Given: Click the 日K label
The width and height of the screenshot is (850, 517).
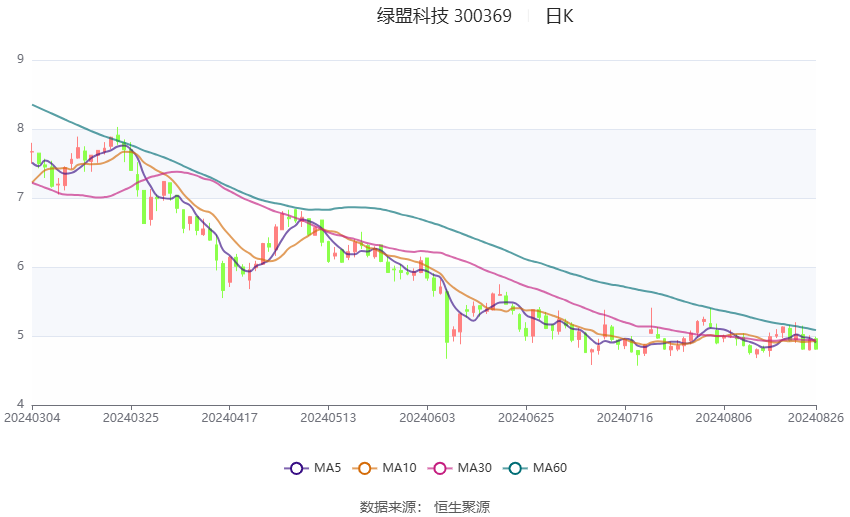Looking at the screenshot, I should click(x=559, y=16).
